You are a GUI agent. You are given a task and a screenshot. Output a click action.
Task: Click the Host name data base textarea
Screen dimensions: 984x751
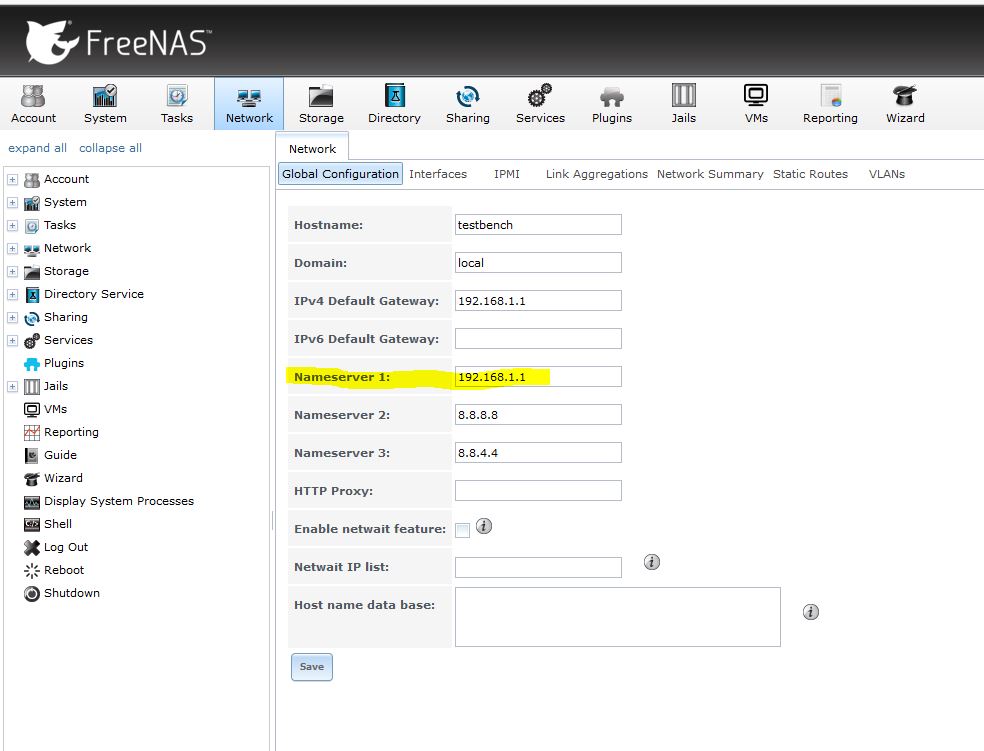coord(618,617)
